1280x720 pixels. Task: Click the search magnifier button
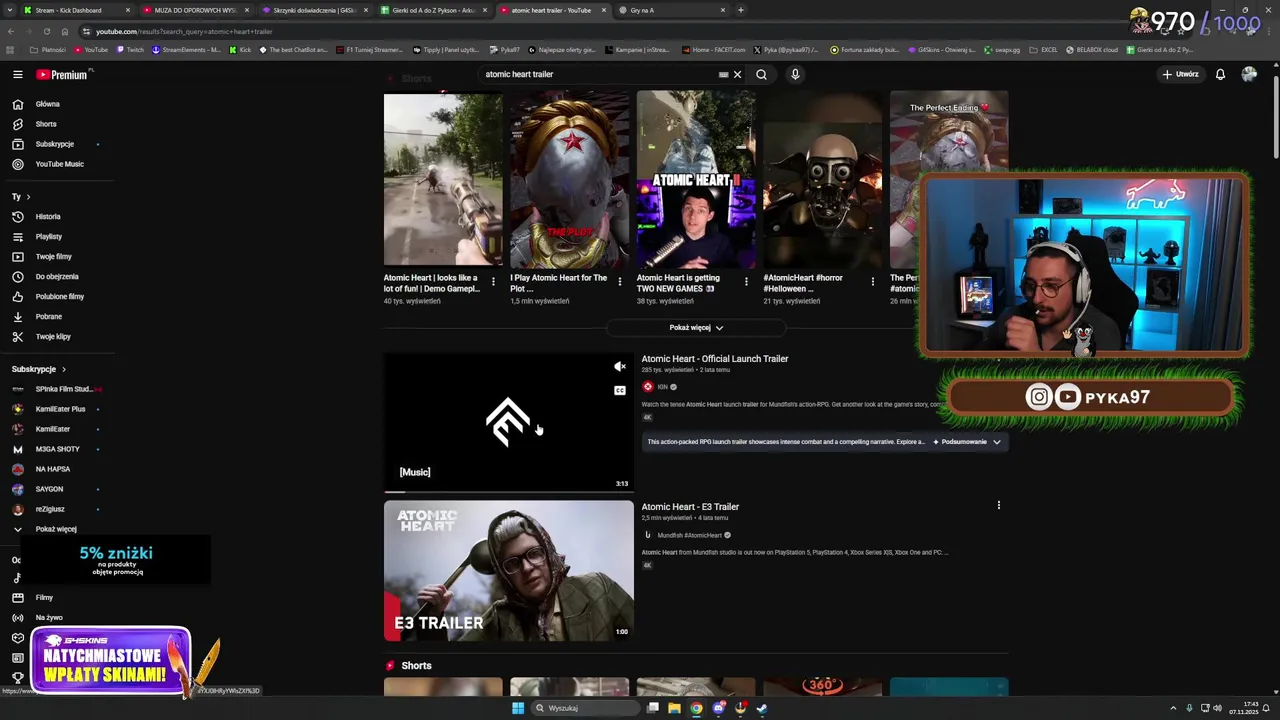tap(761, 74)
